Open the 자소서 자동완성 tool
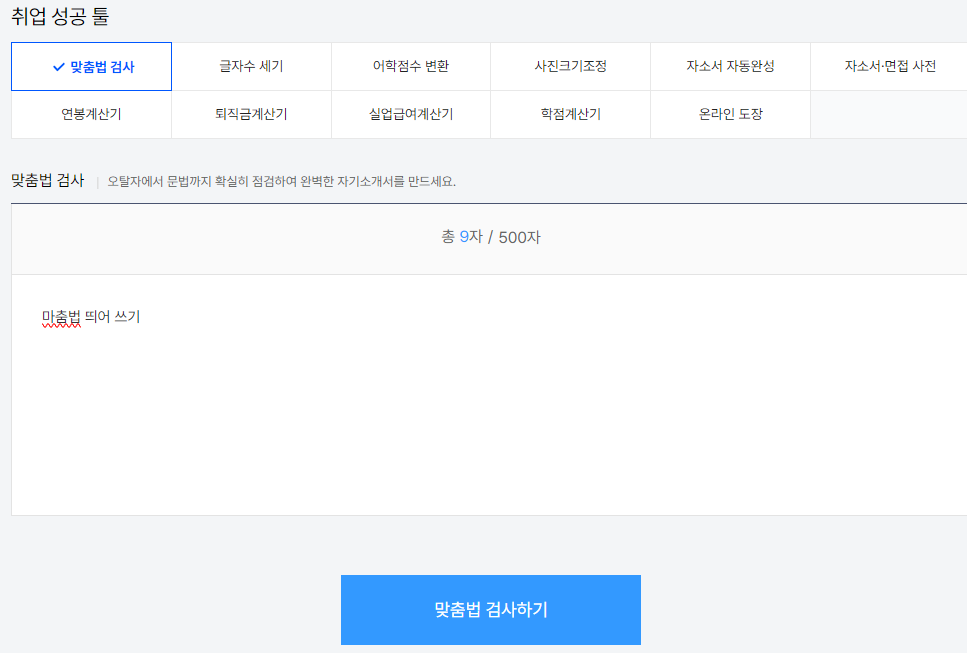967x653 pixels. click(730, 66)
